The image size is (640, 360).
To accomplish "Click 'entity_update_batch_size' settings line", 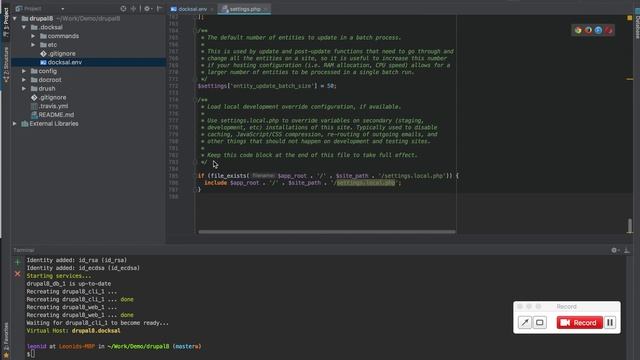I will click(x=267, y=86).
